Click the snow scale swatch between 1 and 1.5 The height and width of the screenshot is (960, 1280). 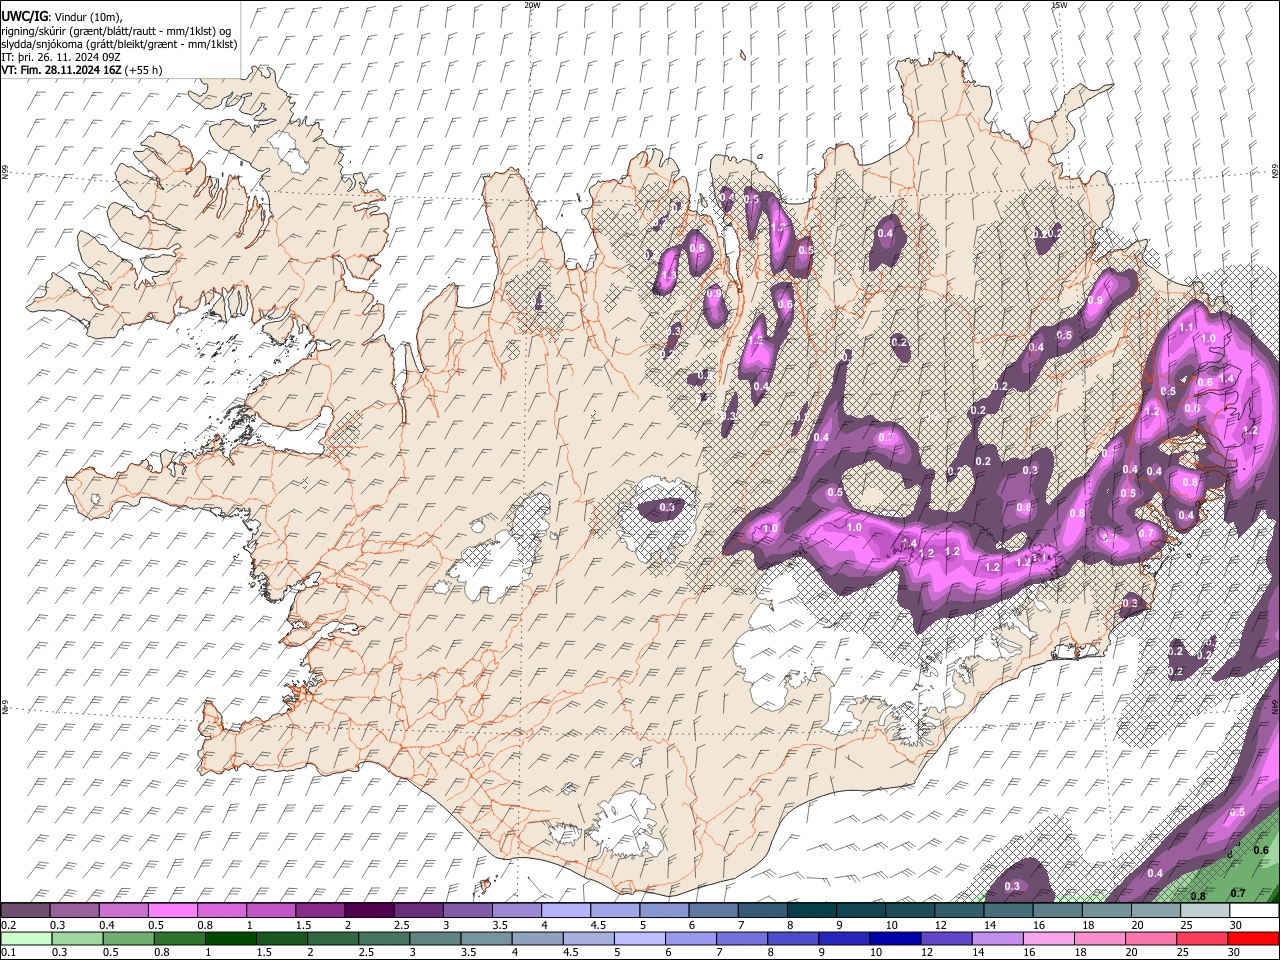[270, 911]
